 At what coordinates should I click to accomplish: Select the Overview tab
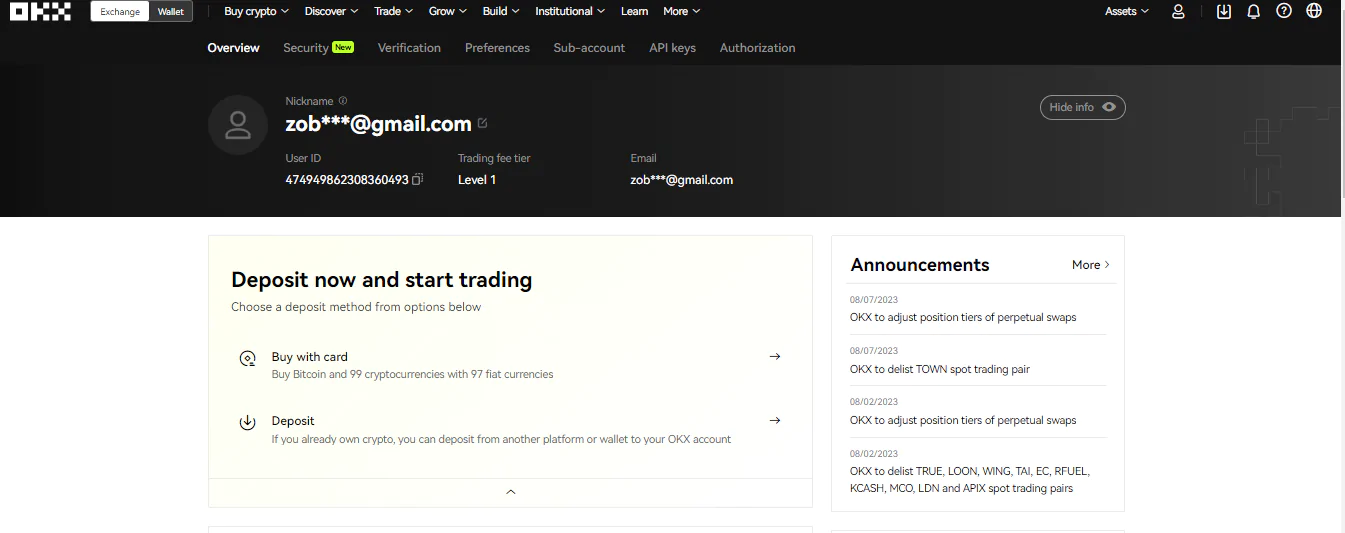233,47
